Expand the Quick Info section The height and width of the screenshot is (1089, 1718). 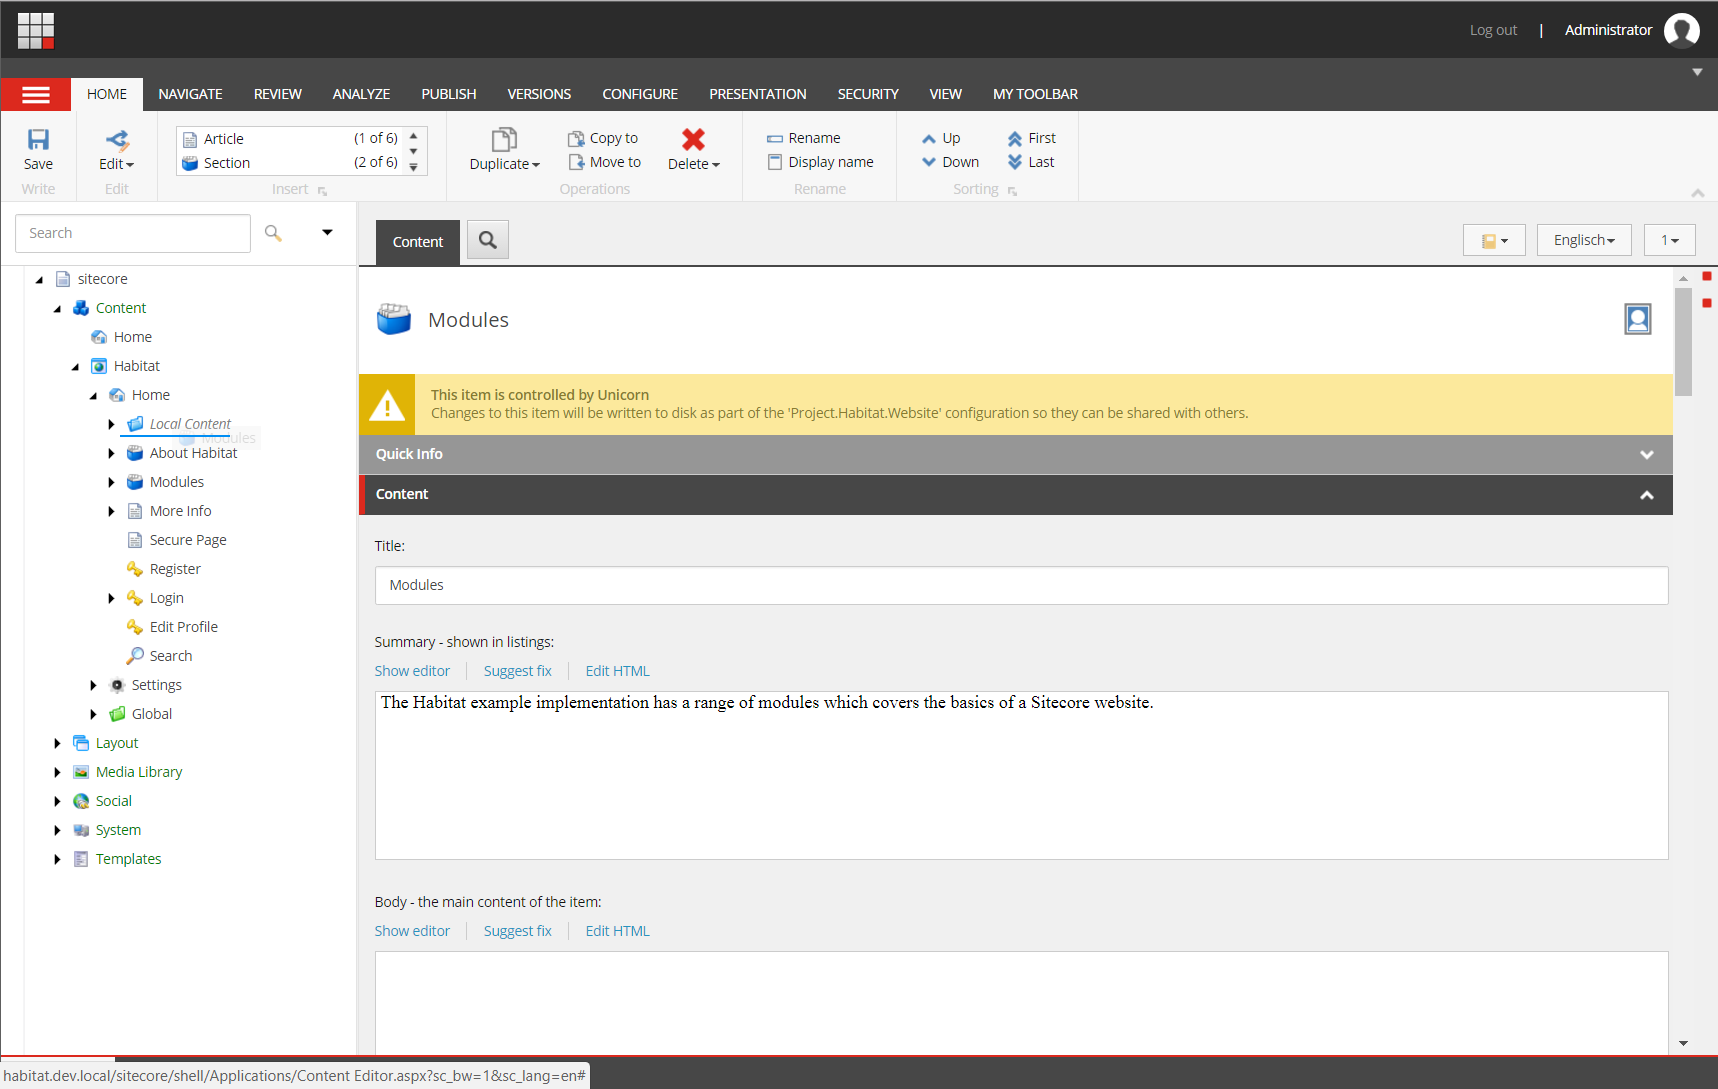click(1016, 454)
